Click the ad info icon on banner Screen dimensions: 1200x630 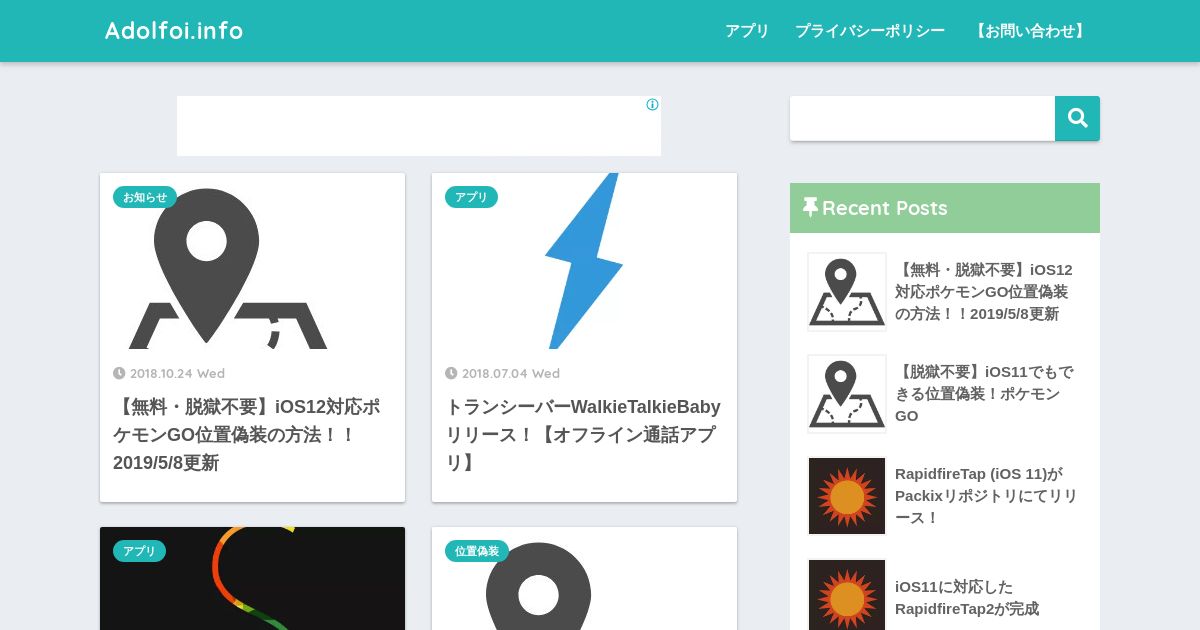click(652, 104)
